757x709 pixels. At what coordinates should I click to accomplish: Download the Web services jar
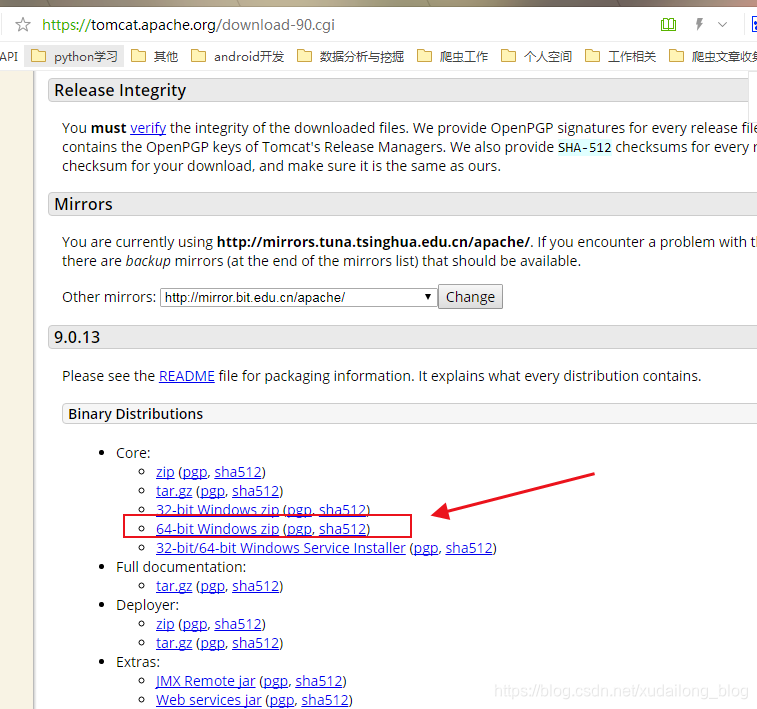[x=209, y=700]
